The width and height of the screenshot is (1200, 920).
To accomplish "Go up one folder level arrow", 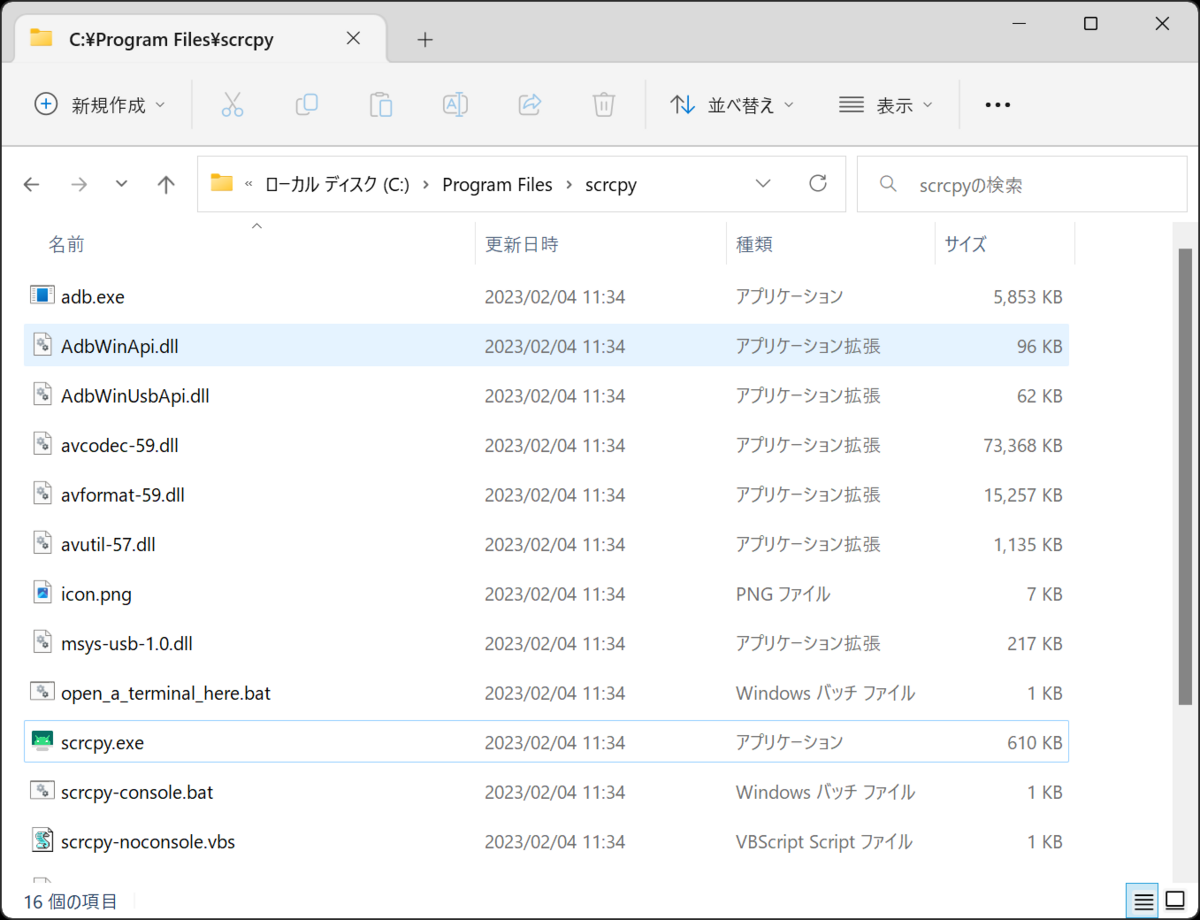I will 166,184.
